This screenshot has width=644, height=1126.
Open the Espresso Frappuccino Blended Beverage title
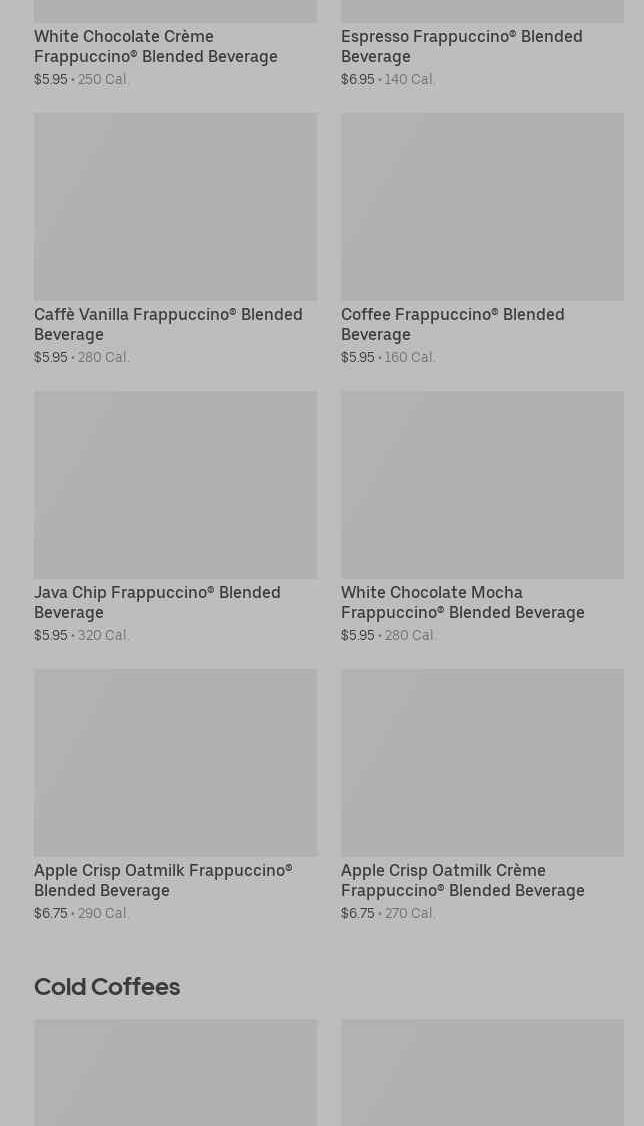[x=461, y=46]
